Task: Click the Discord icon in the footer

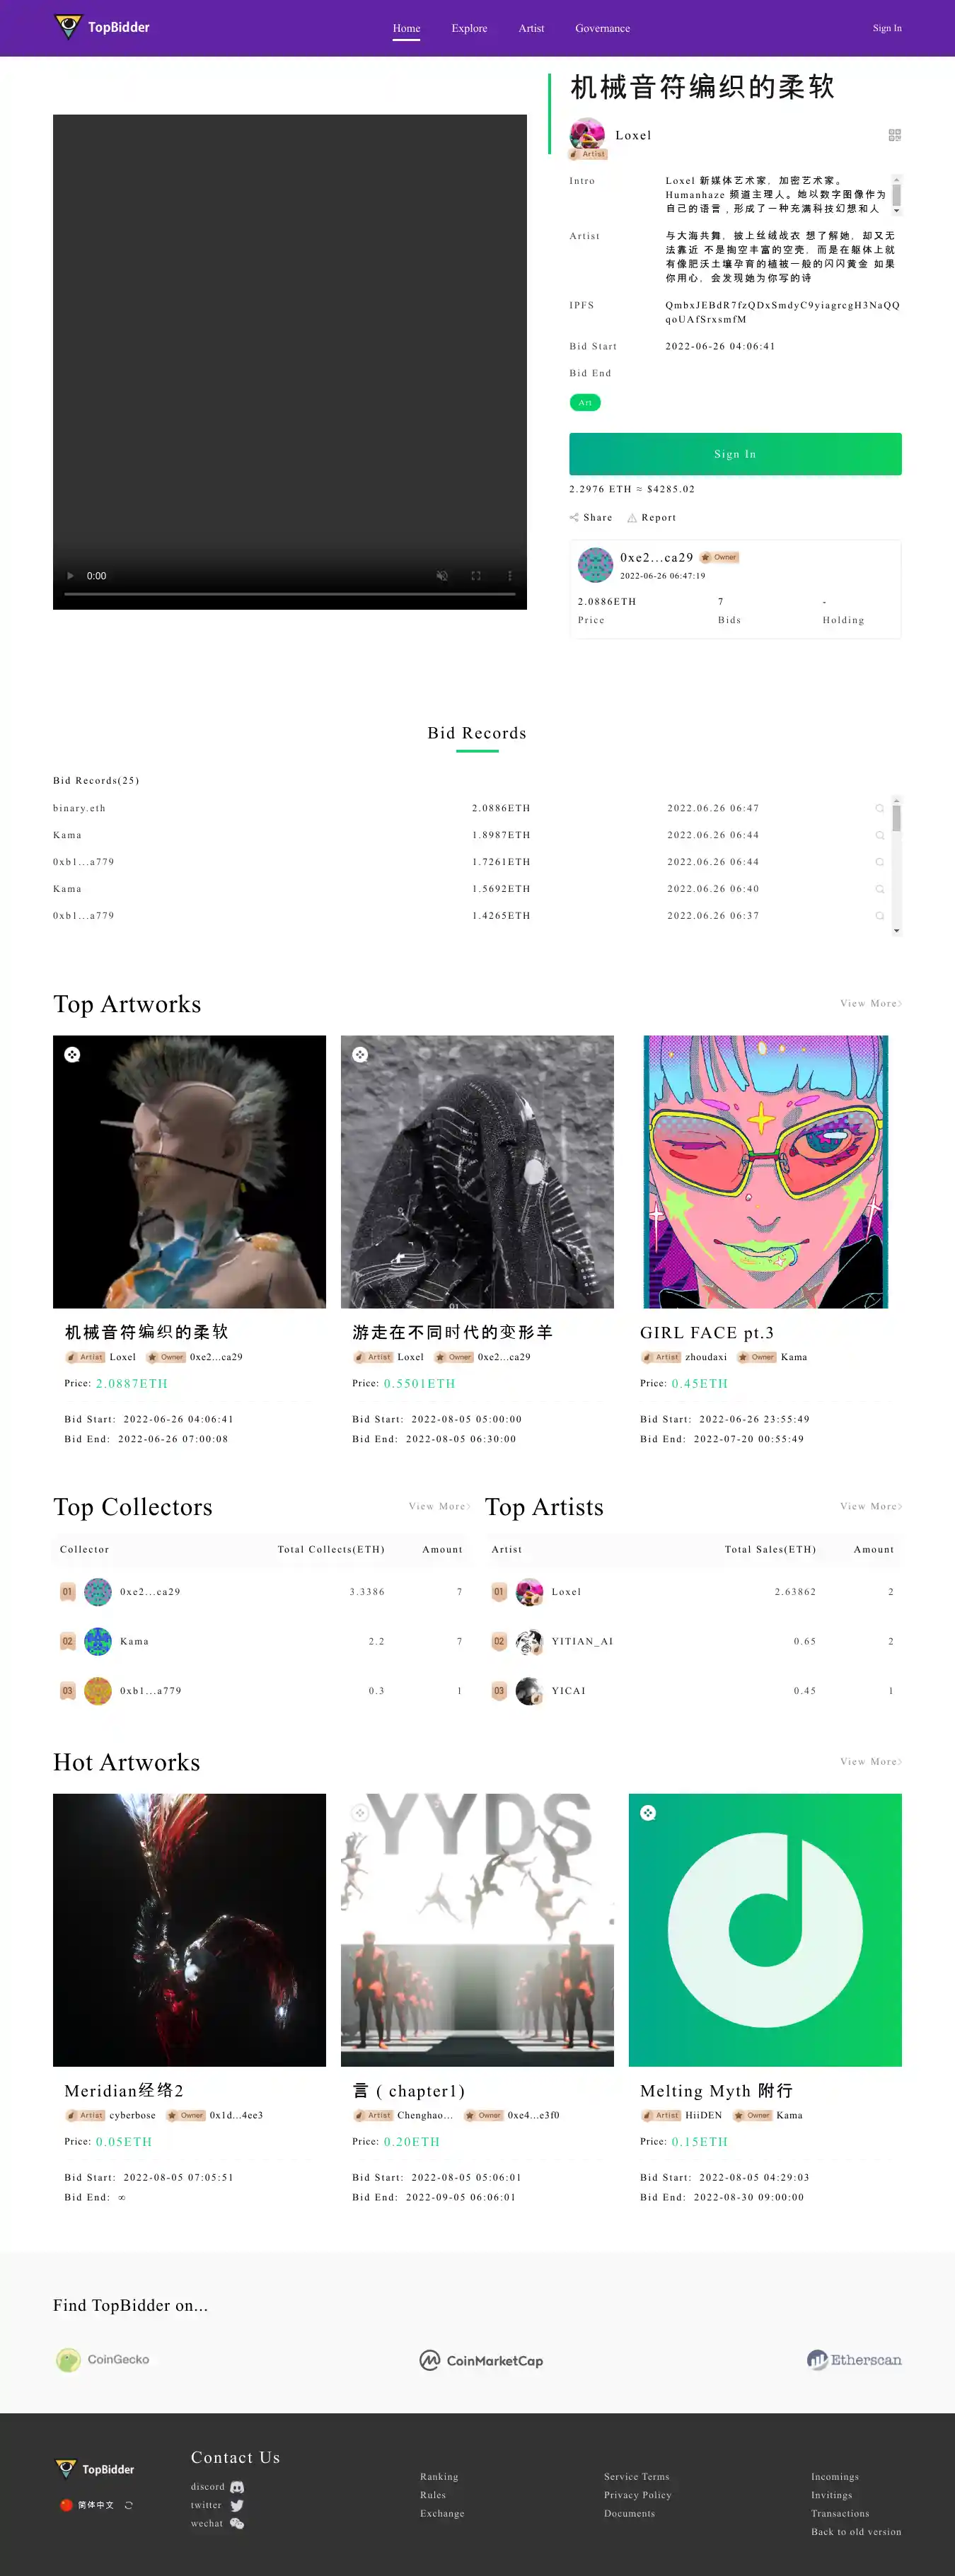Action: coord(237,2487)
